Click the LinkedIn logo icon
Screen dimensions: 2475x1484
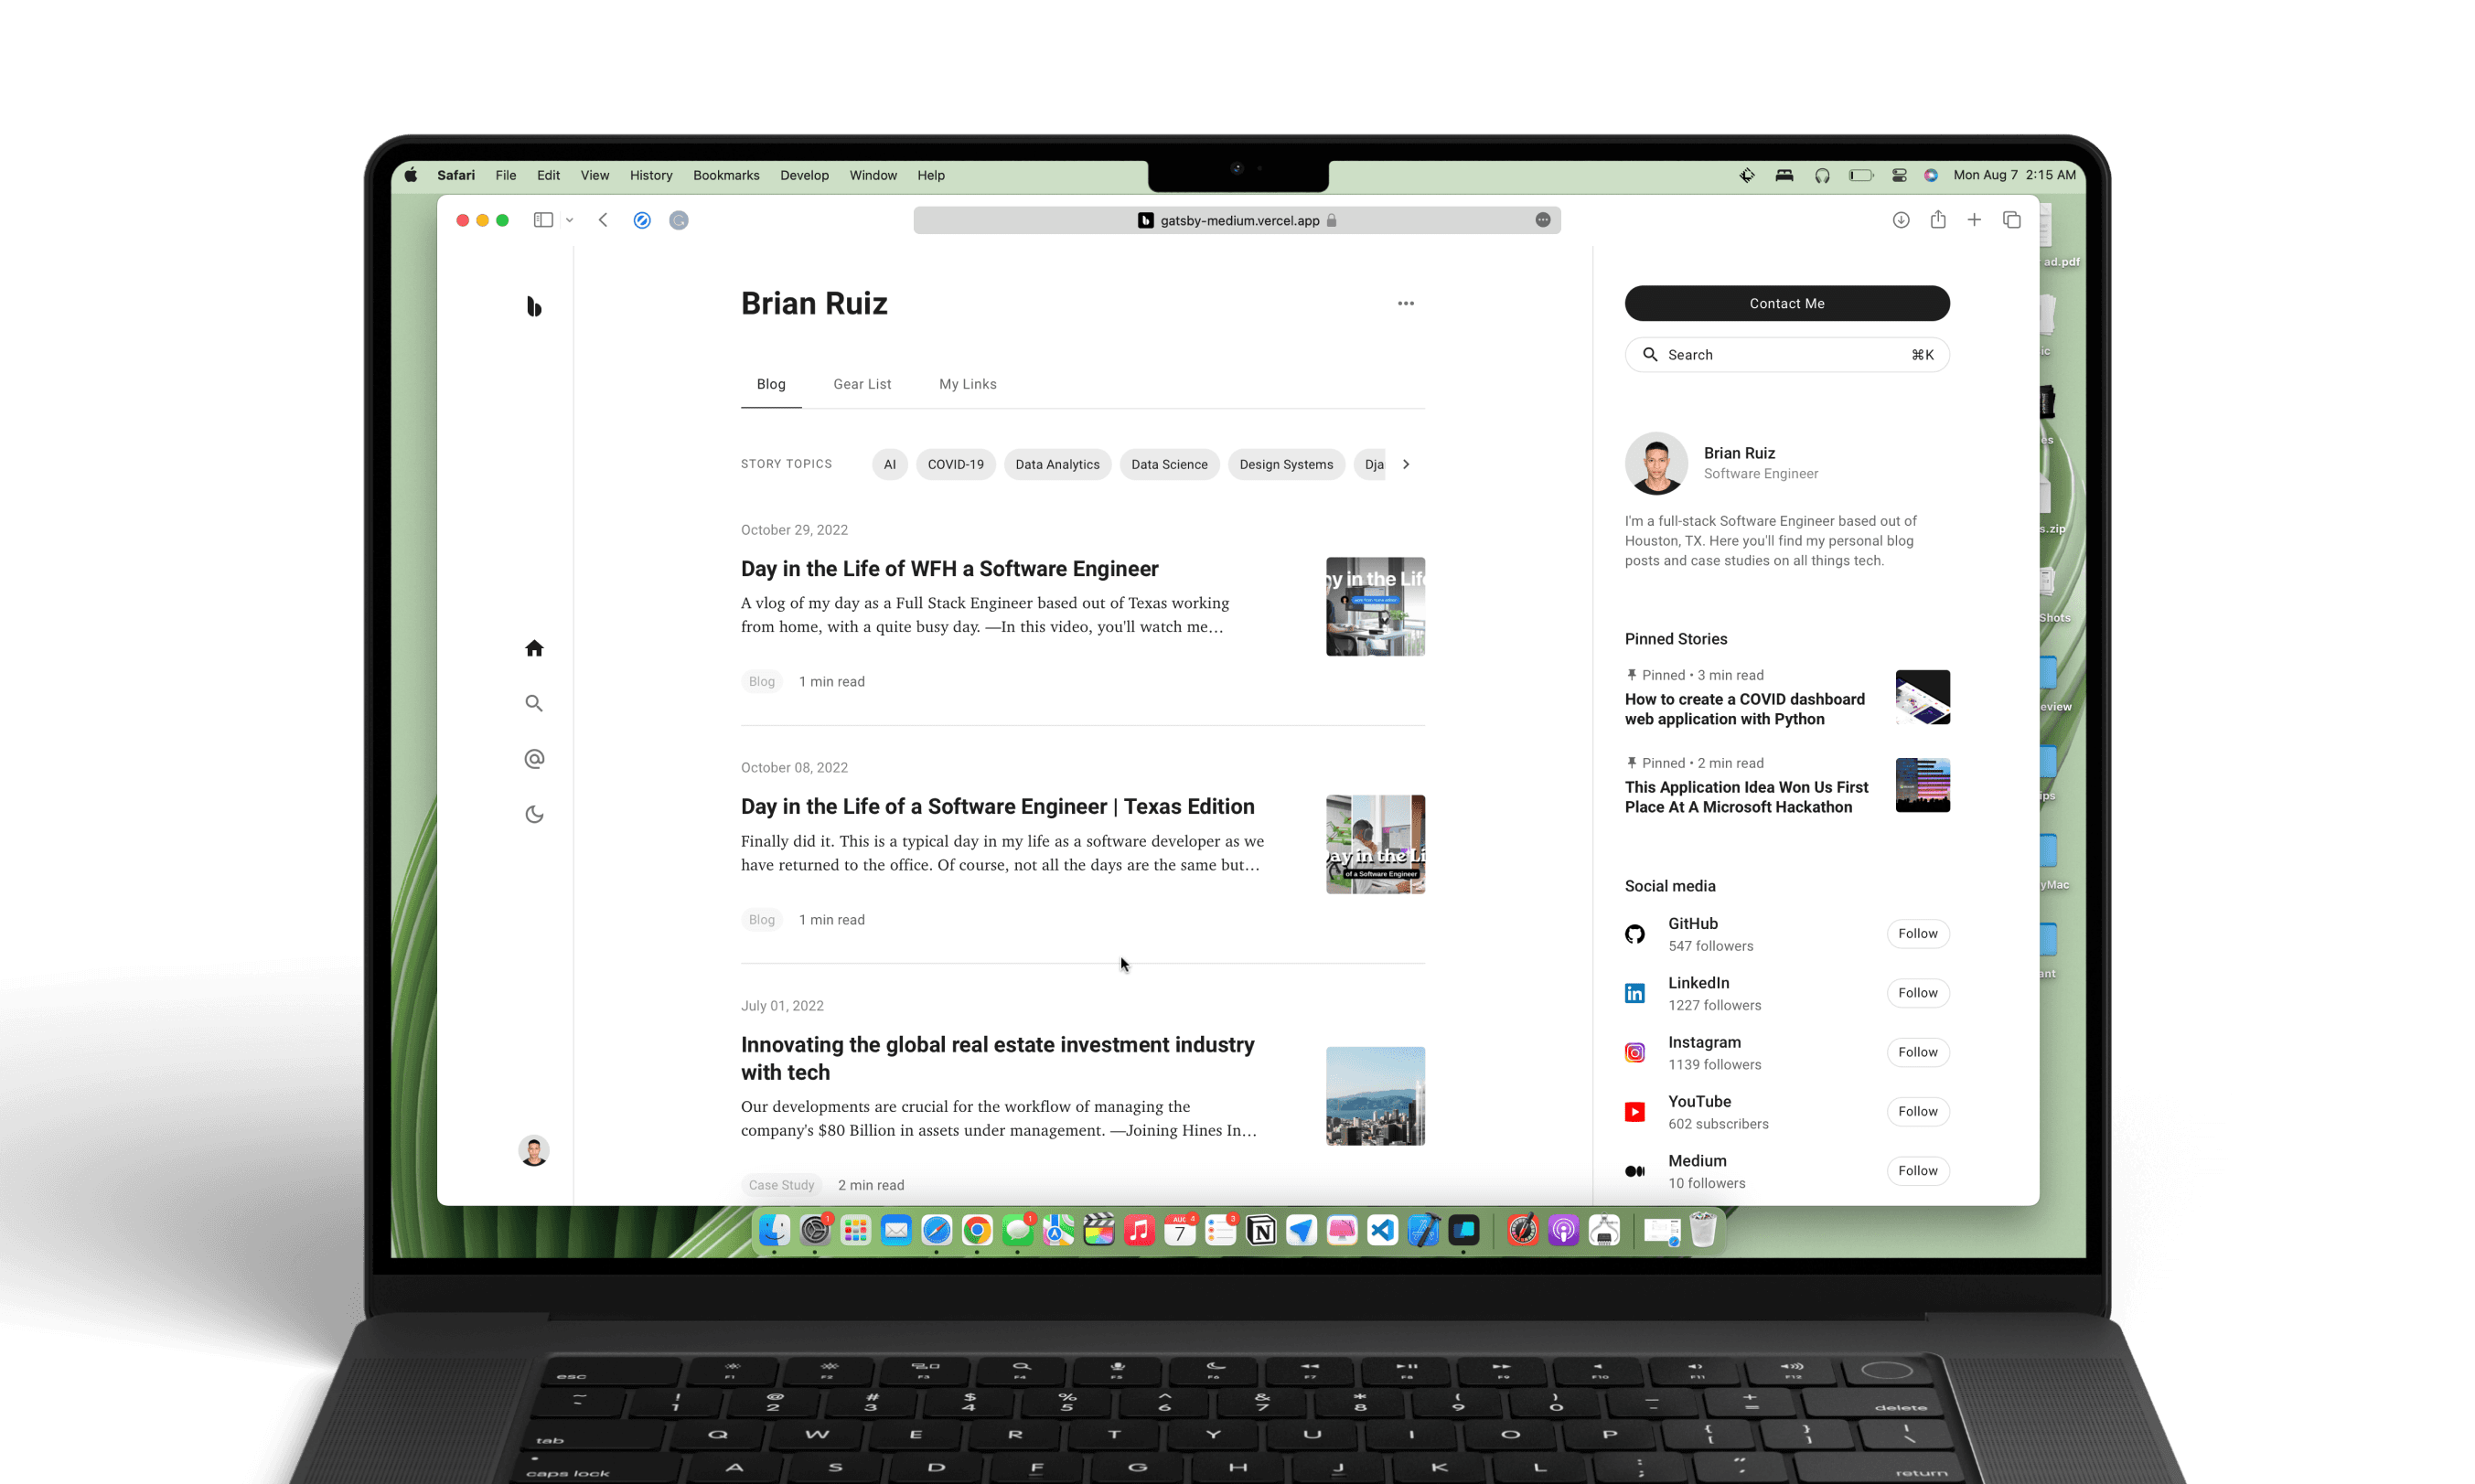point(1635,993)
